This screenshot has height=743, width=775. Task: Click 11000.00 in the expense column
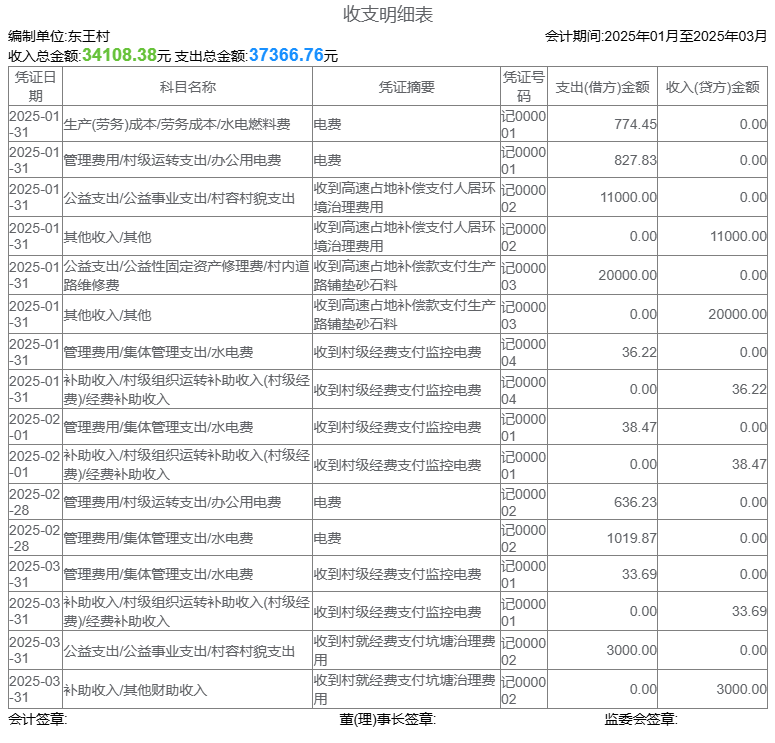628,197
